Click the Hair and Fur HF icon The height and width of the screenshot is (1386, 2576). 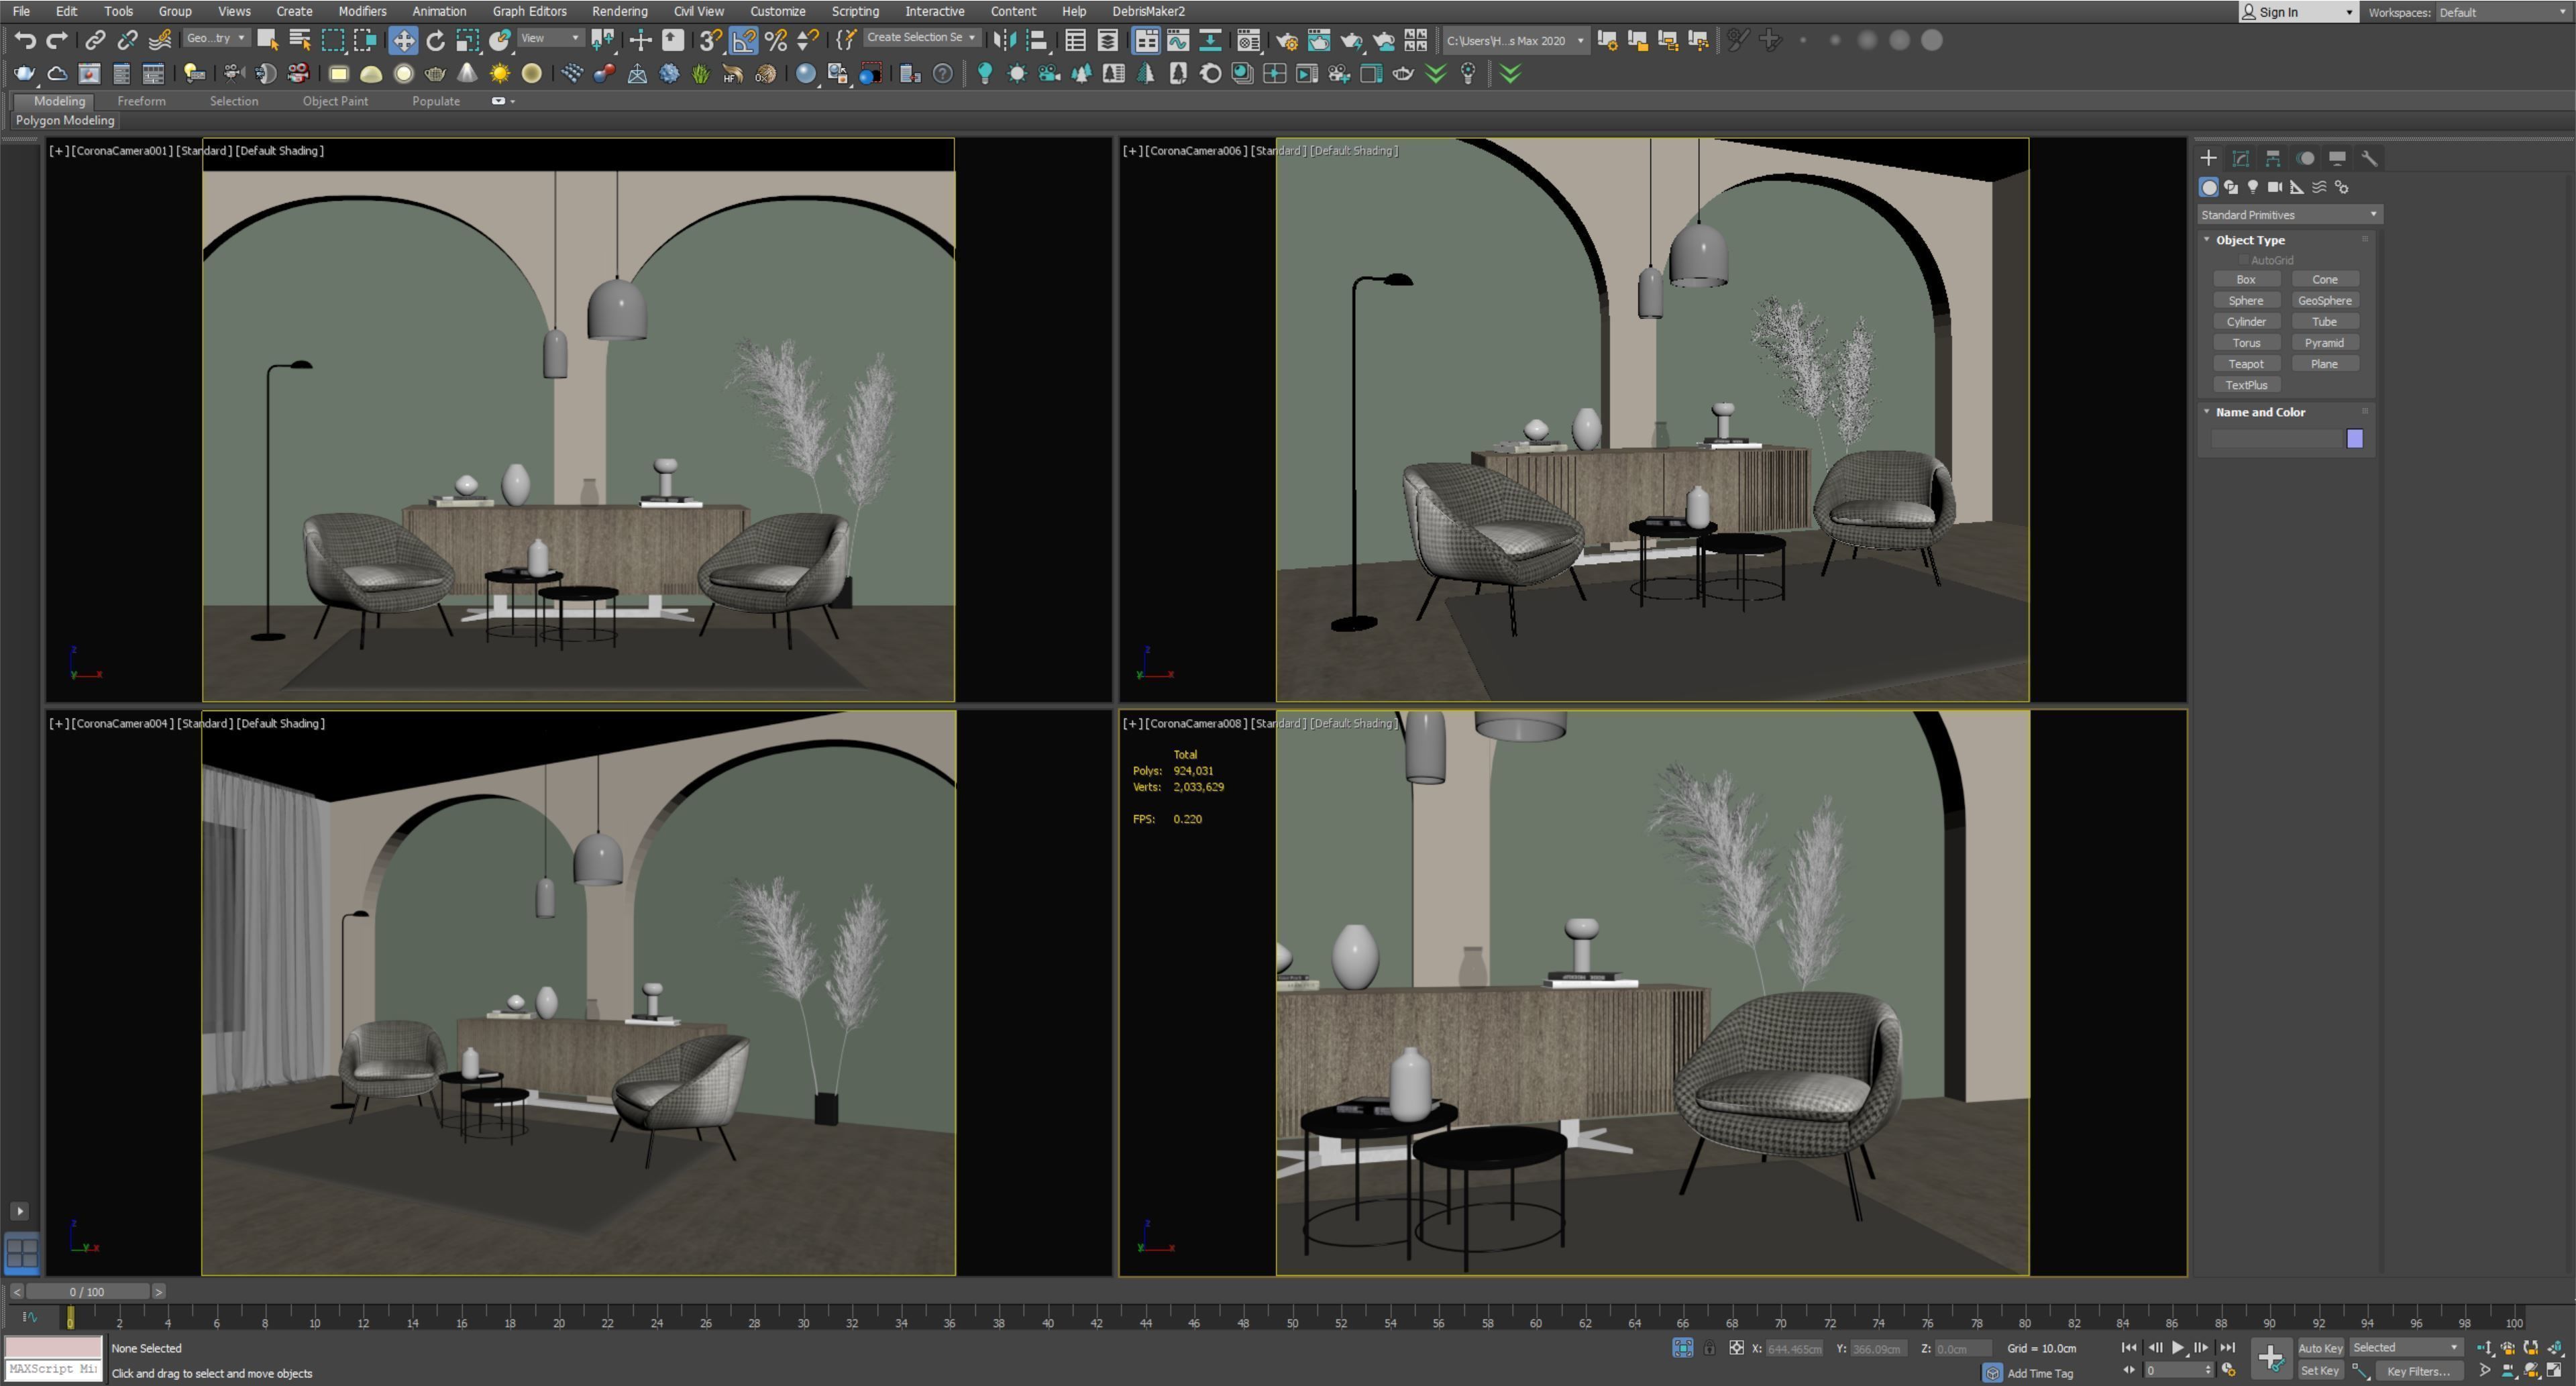coord(733,73)
